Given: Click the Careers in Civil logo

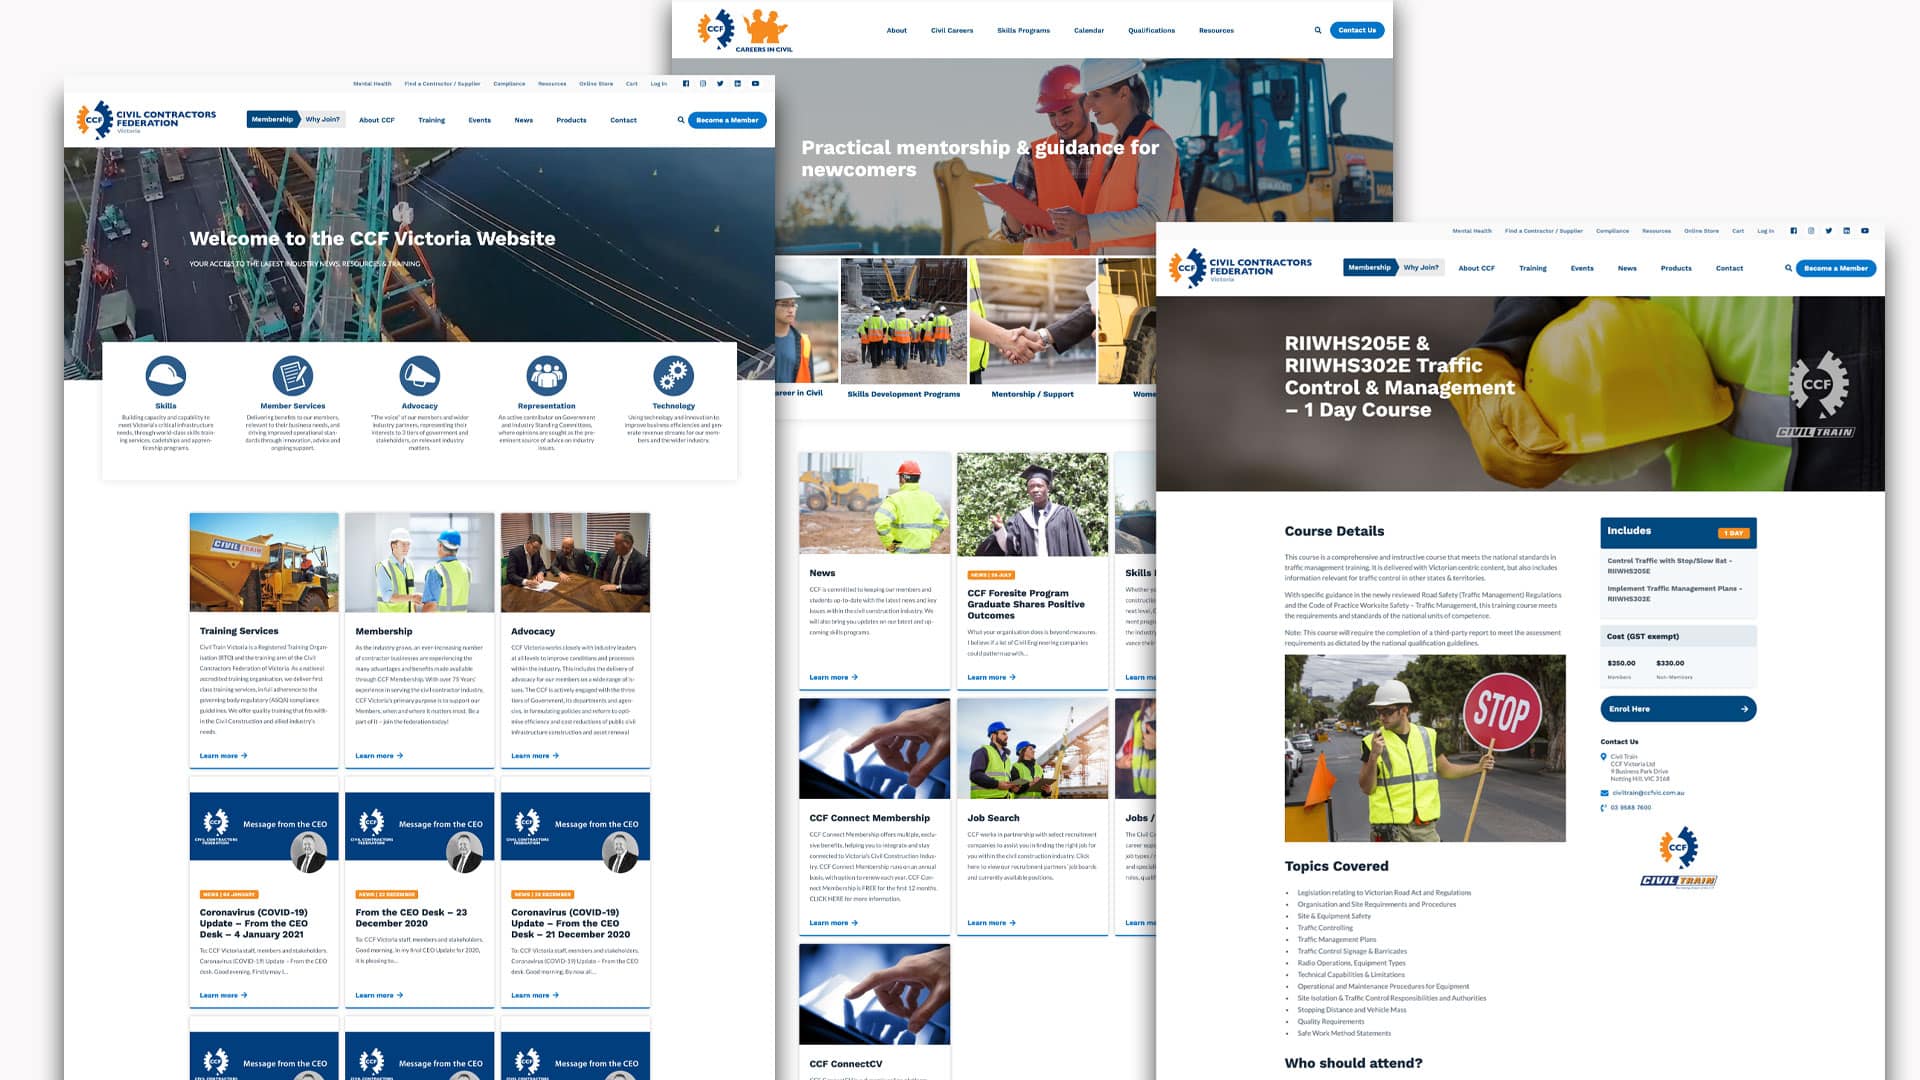Looking at the screenshot, I should 744,31.
